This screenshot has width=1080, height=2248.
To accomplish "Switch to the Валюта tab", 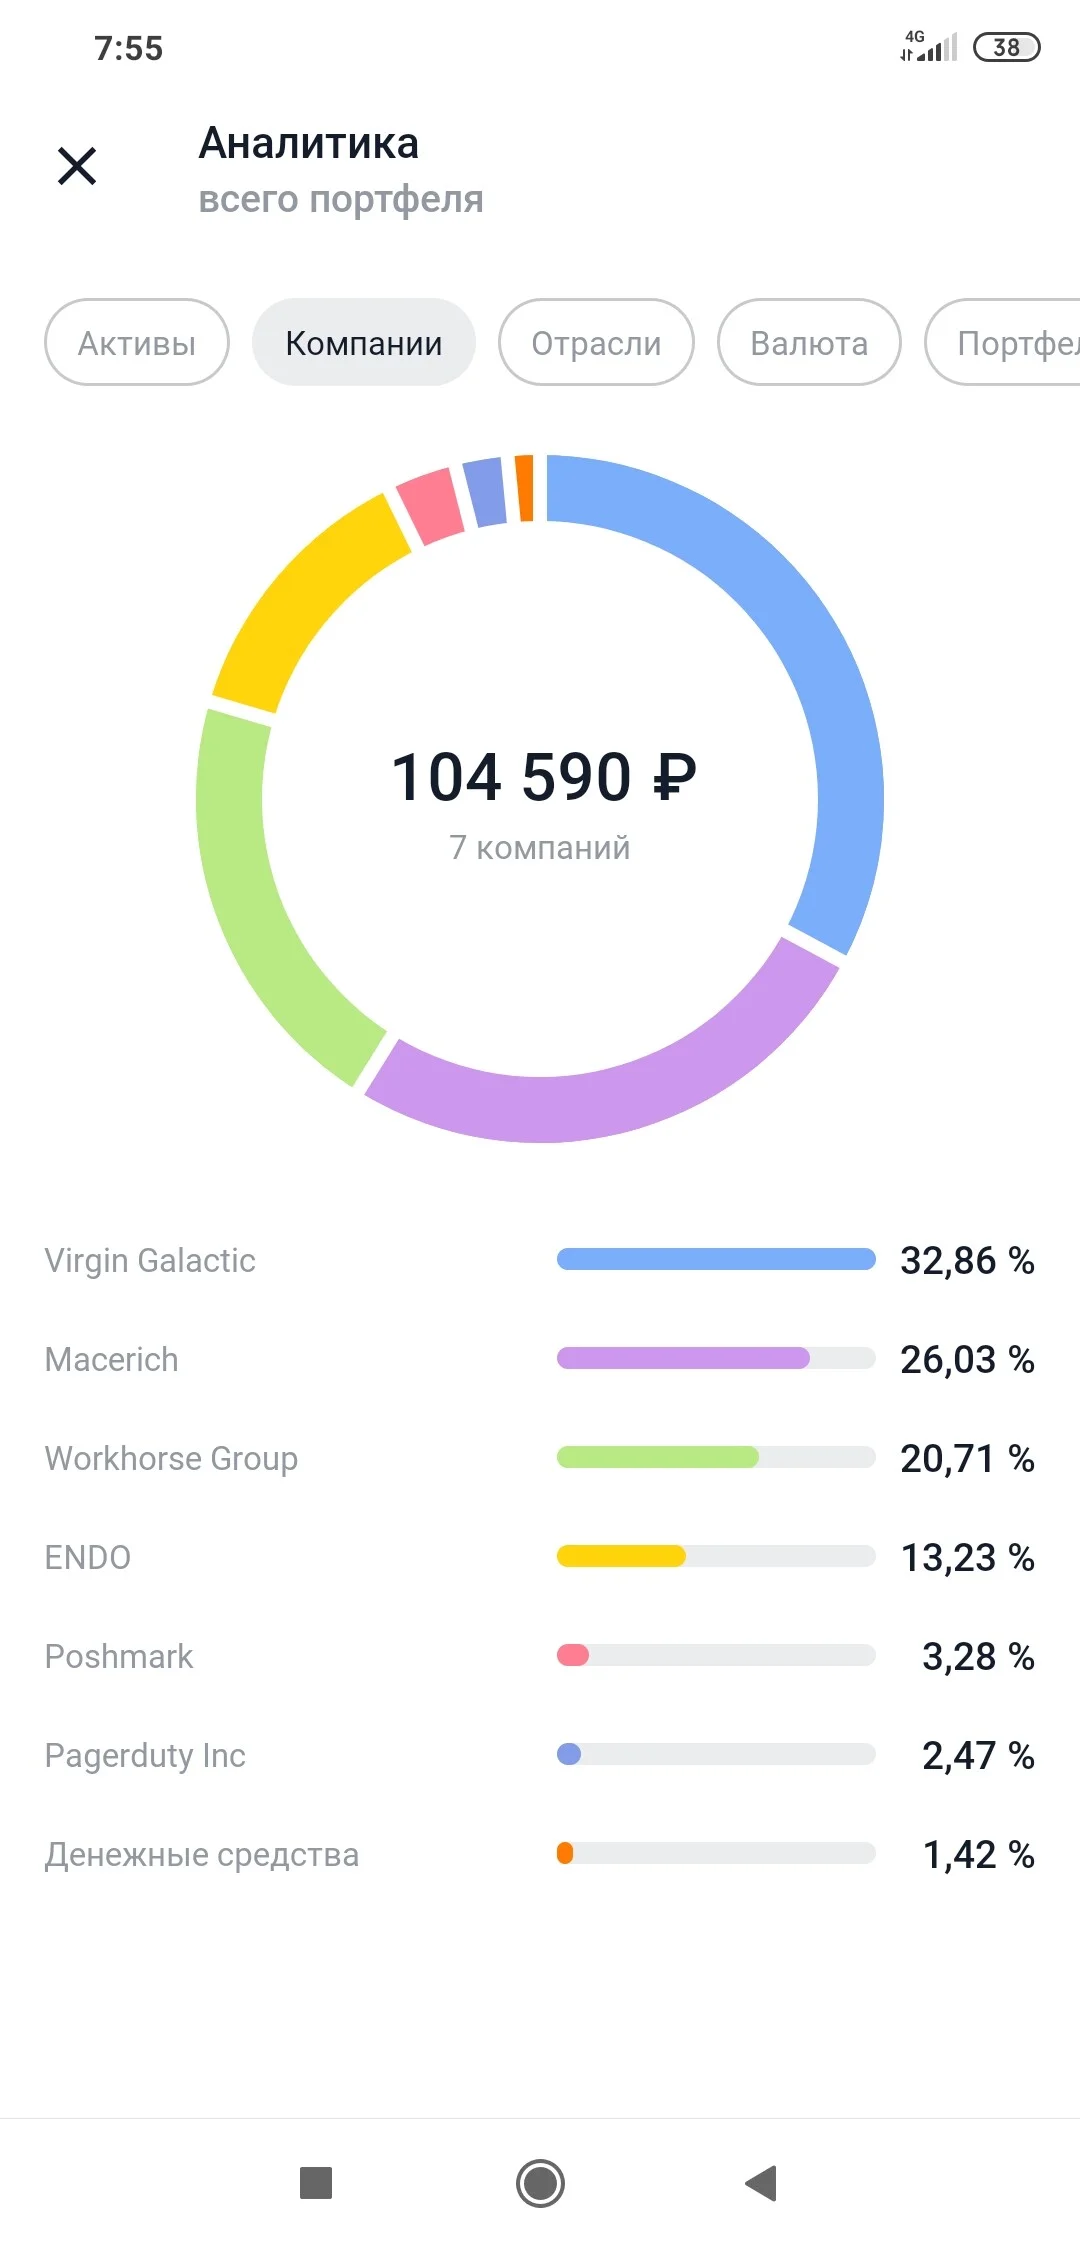I will point(809,342).
